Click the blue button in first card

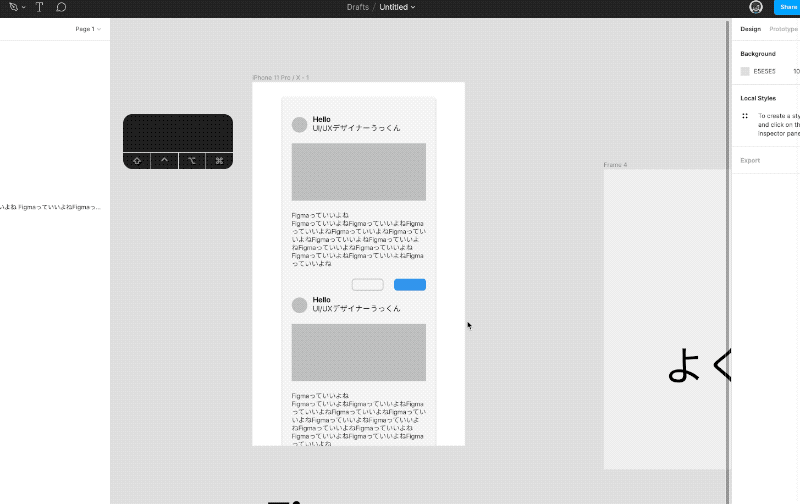tap(410, 285)
